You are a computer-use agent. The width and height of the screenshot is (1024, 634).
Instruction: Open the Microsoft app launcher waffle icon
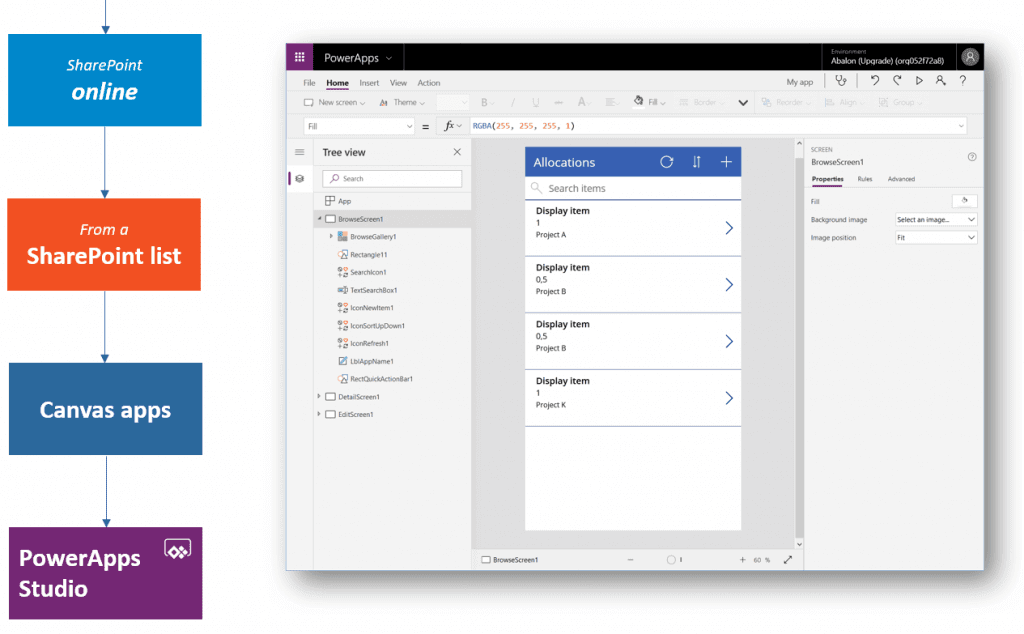(x=299, y=57)
